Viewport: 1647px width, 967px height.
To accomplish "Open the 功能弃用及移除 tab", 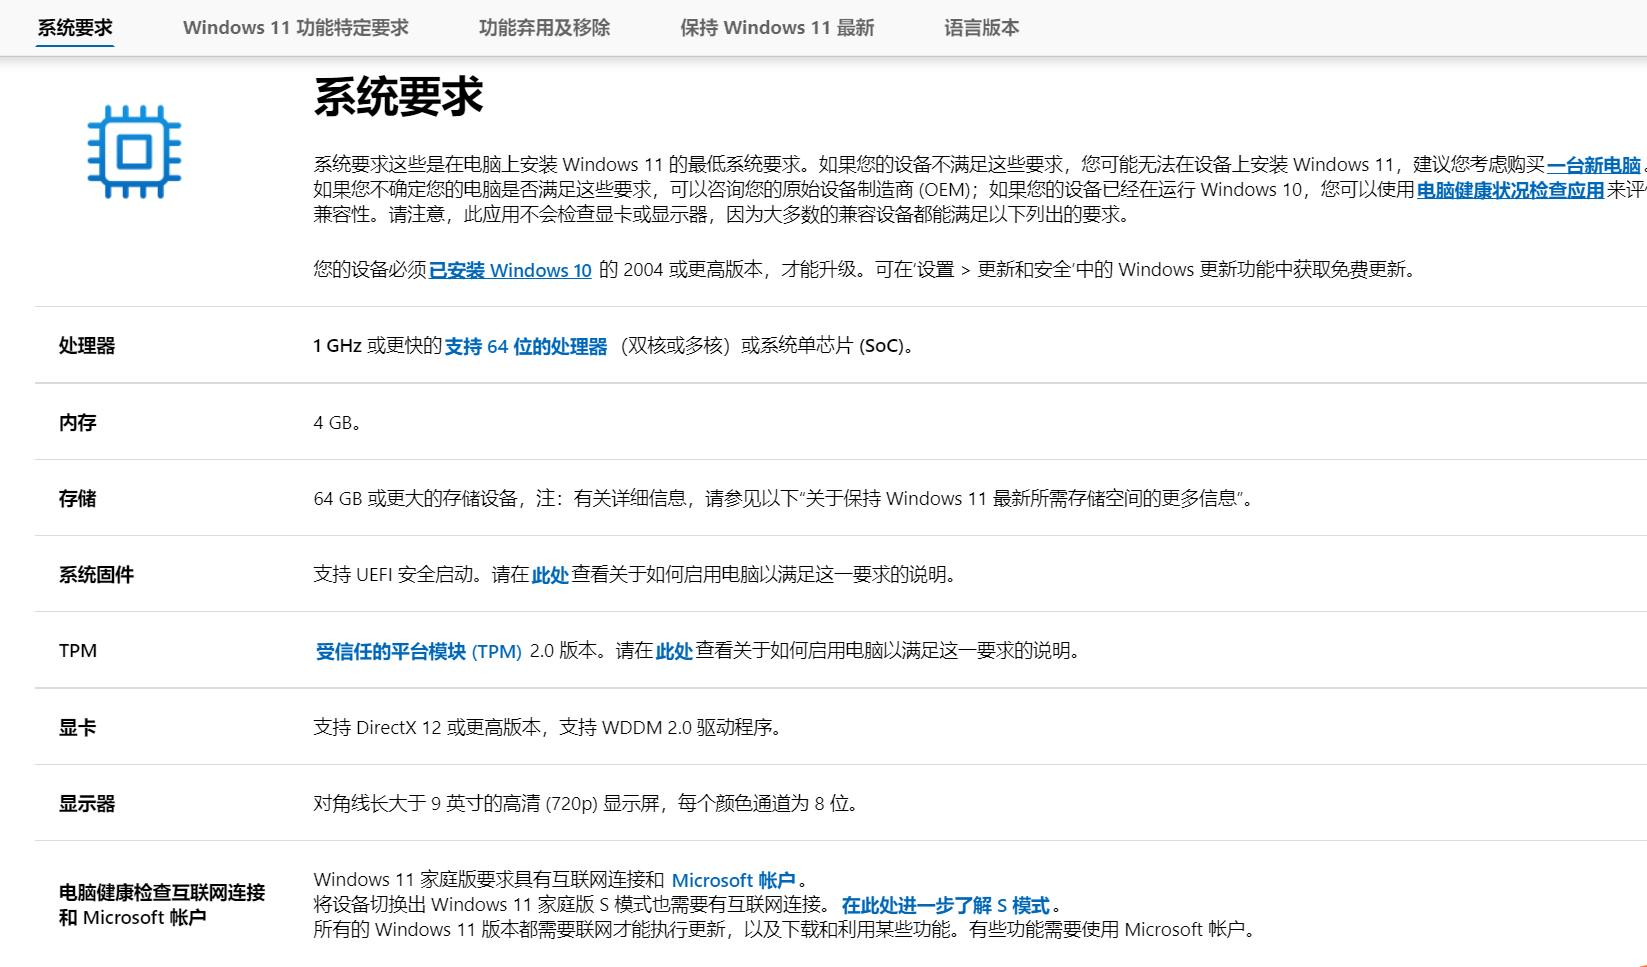I will (x=544, y=28).
